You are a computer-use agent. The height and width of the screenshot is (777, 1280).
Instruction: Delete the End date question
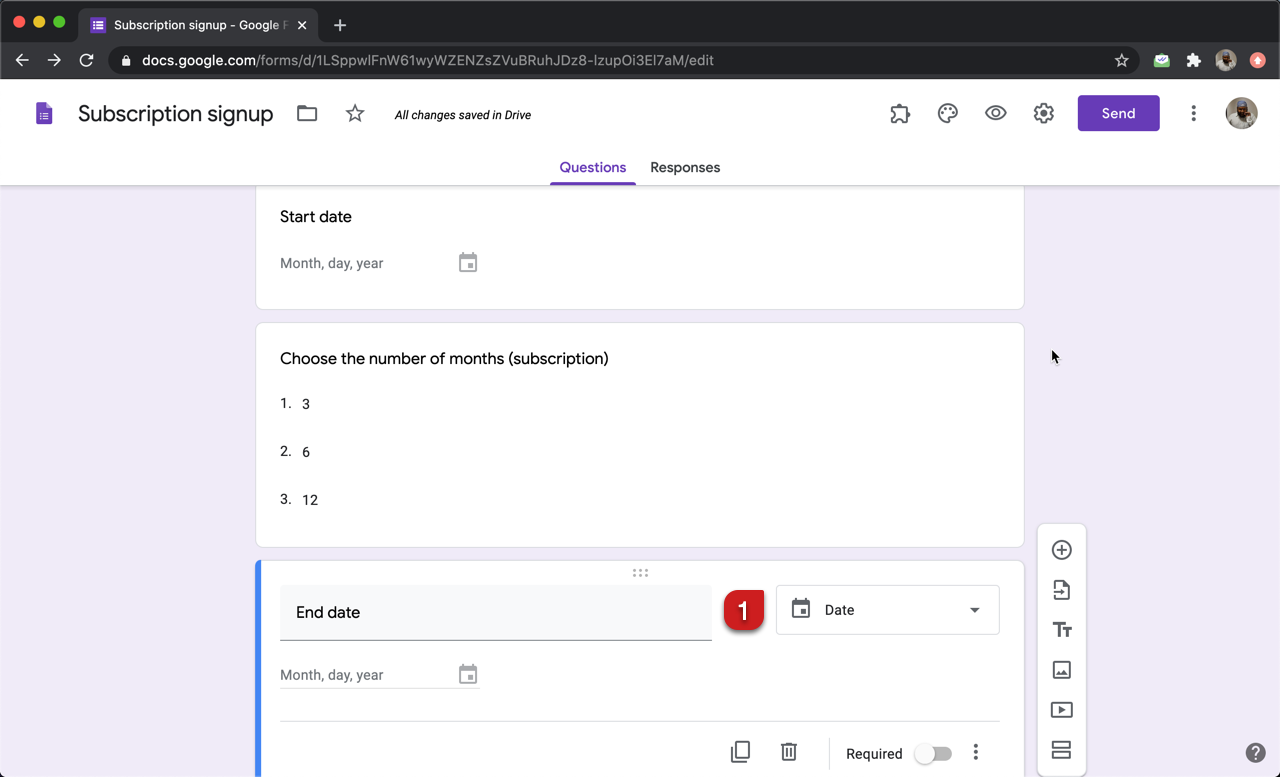pos(789,751)
